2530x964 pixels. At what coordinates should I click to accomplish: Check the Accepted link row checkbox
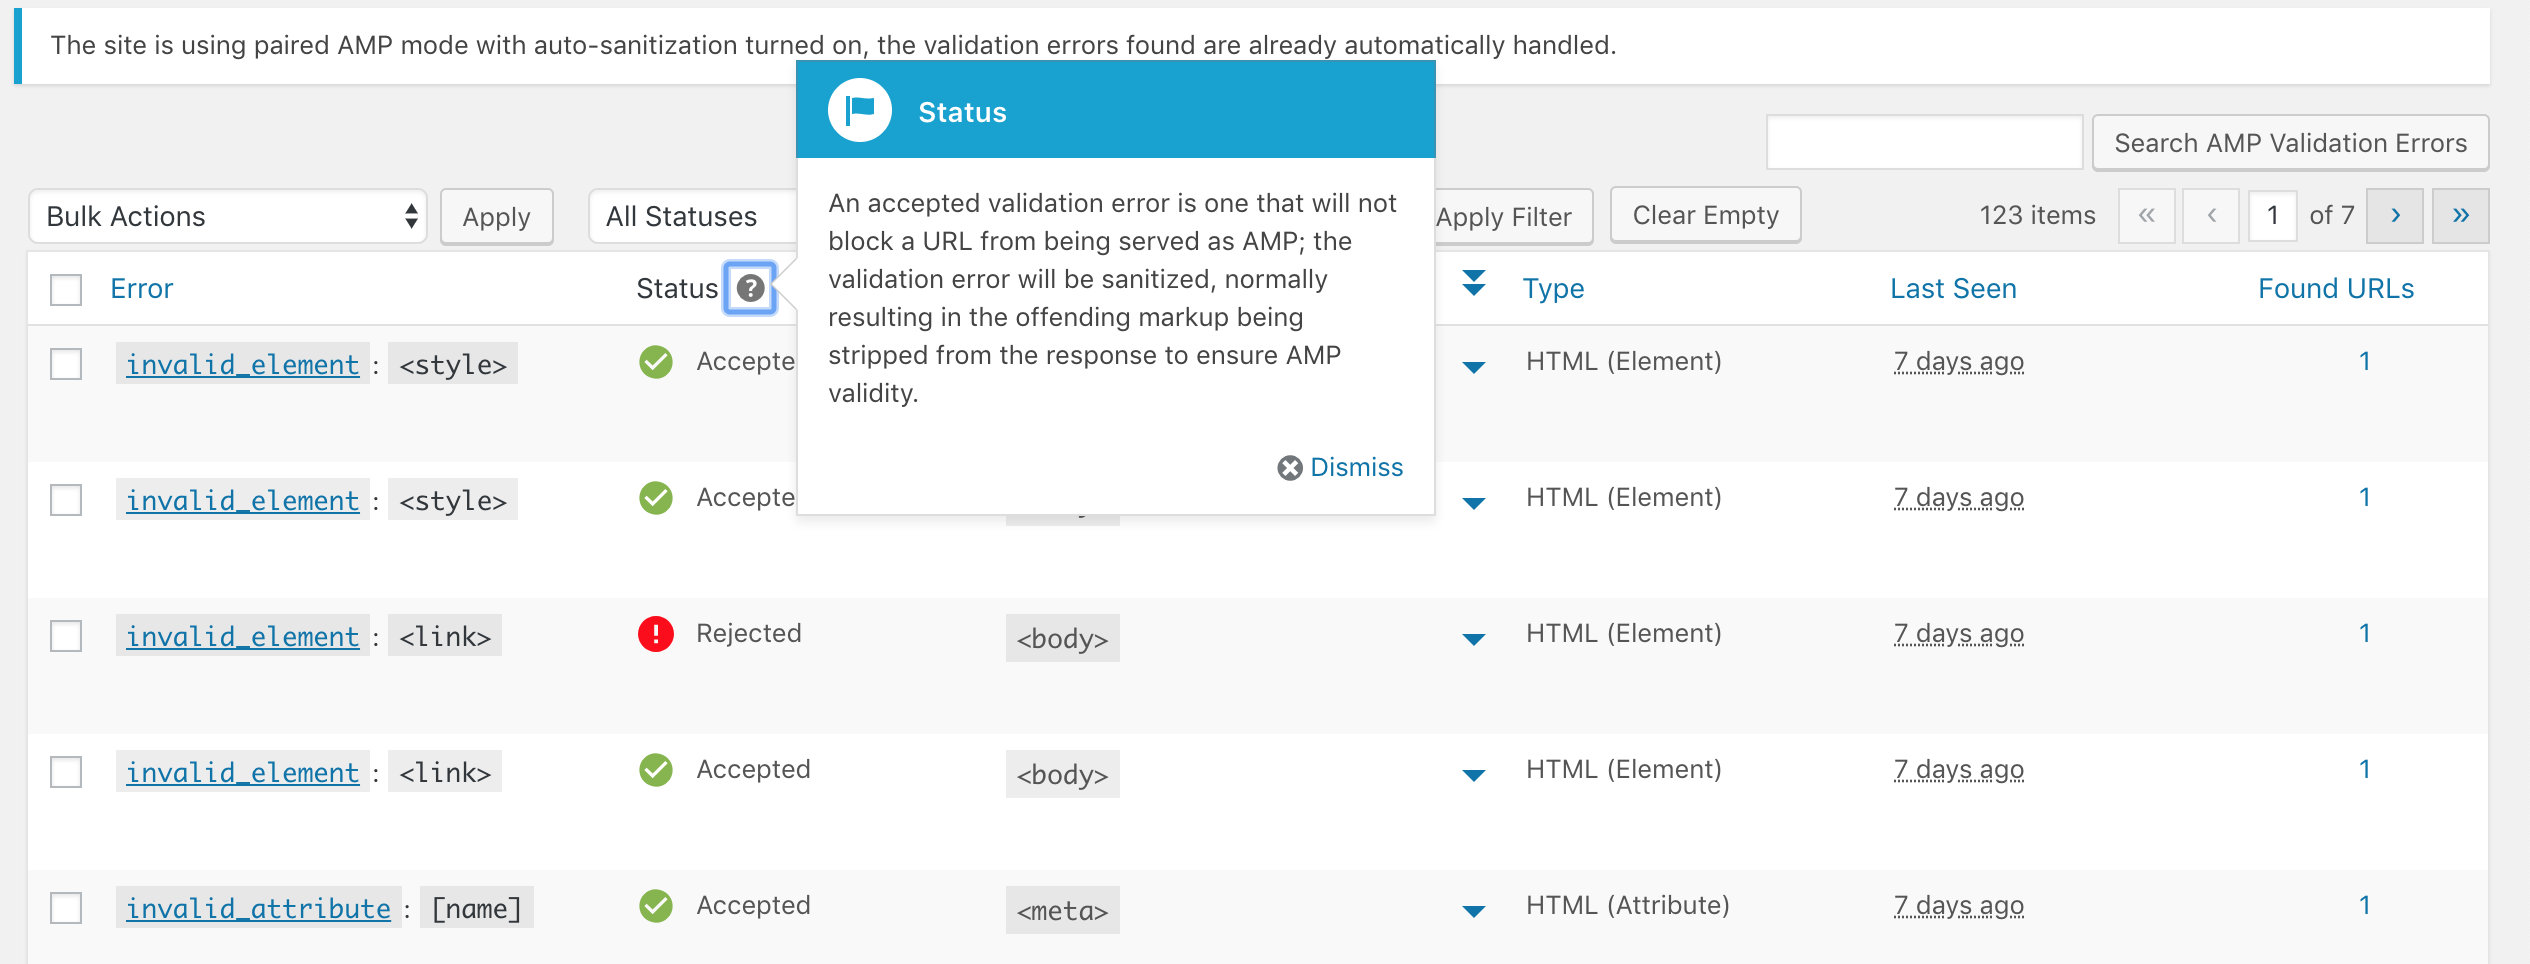66,772
